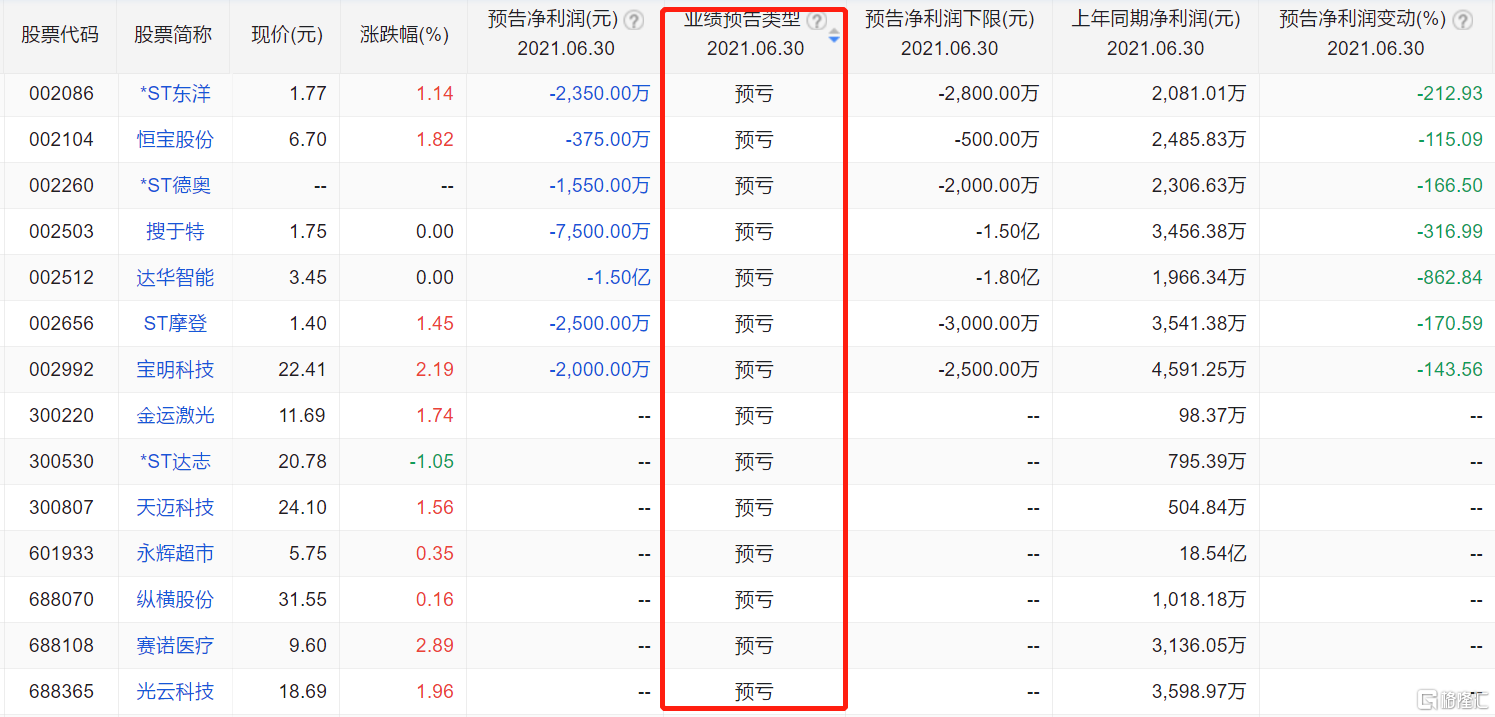Image resolution: width=1495 pixels, height=717 pixels.
Task: Open the 天迈科技 stock link
Action: click(175, 508)
